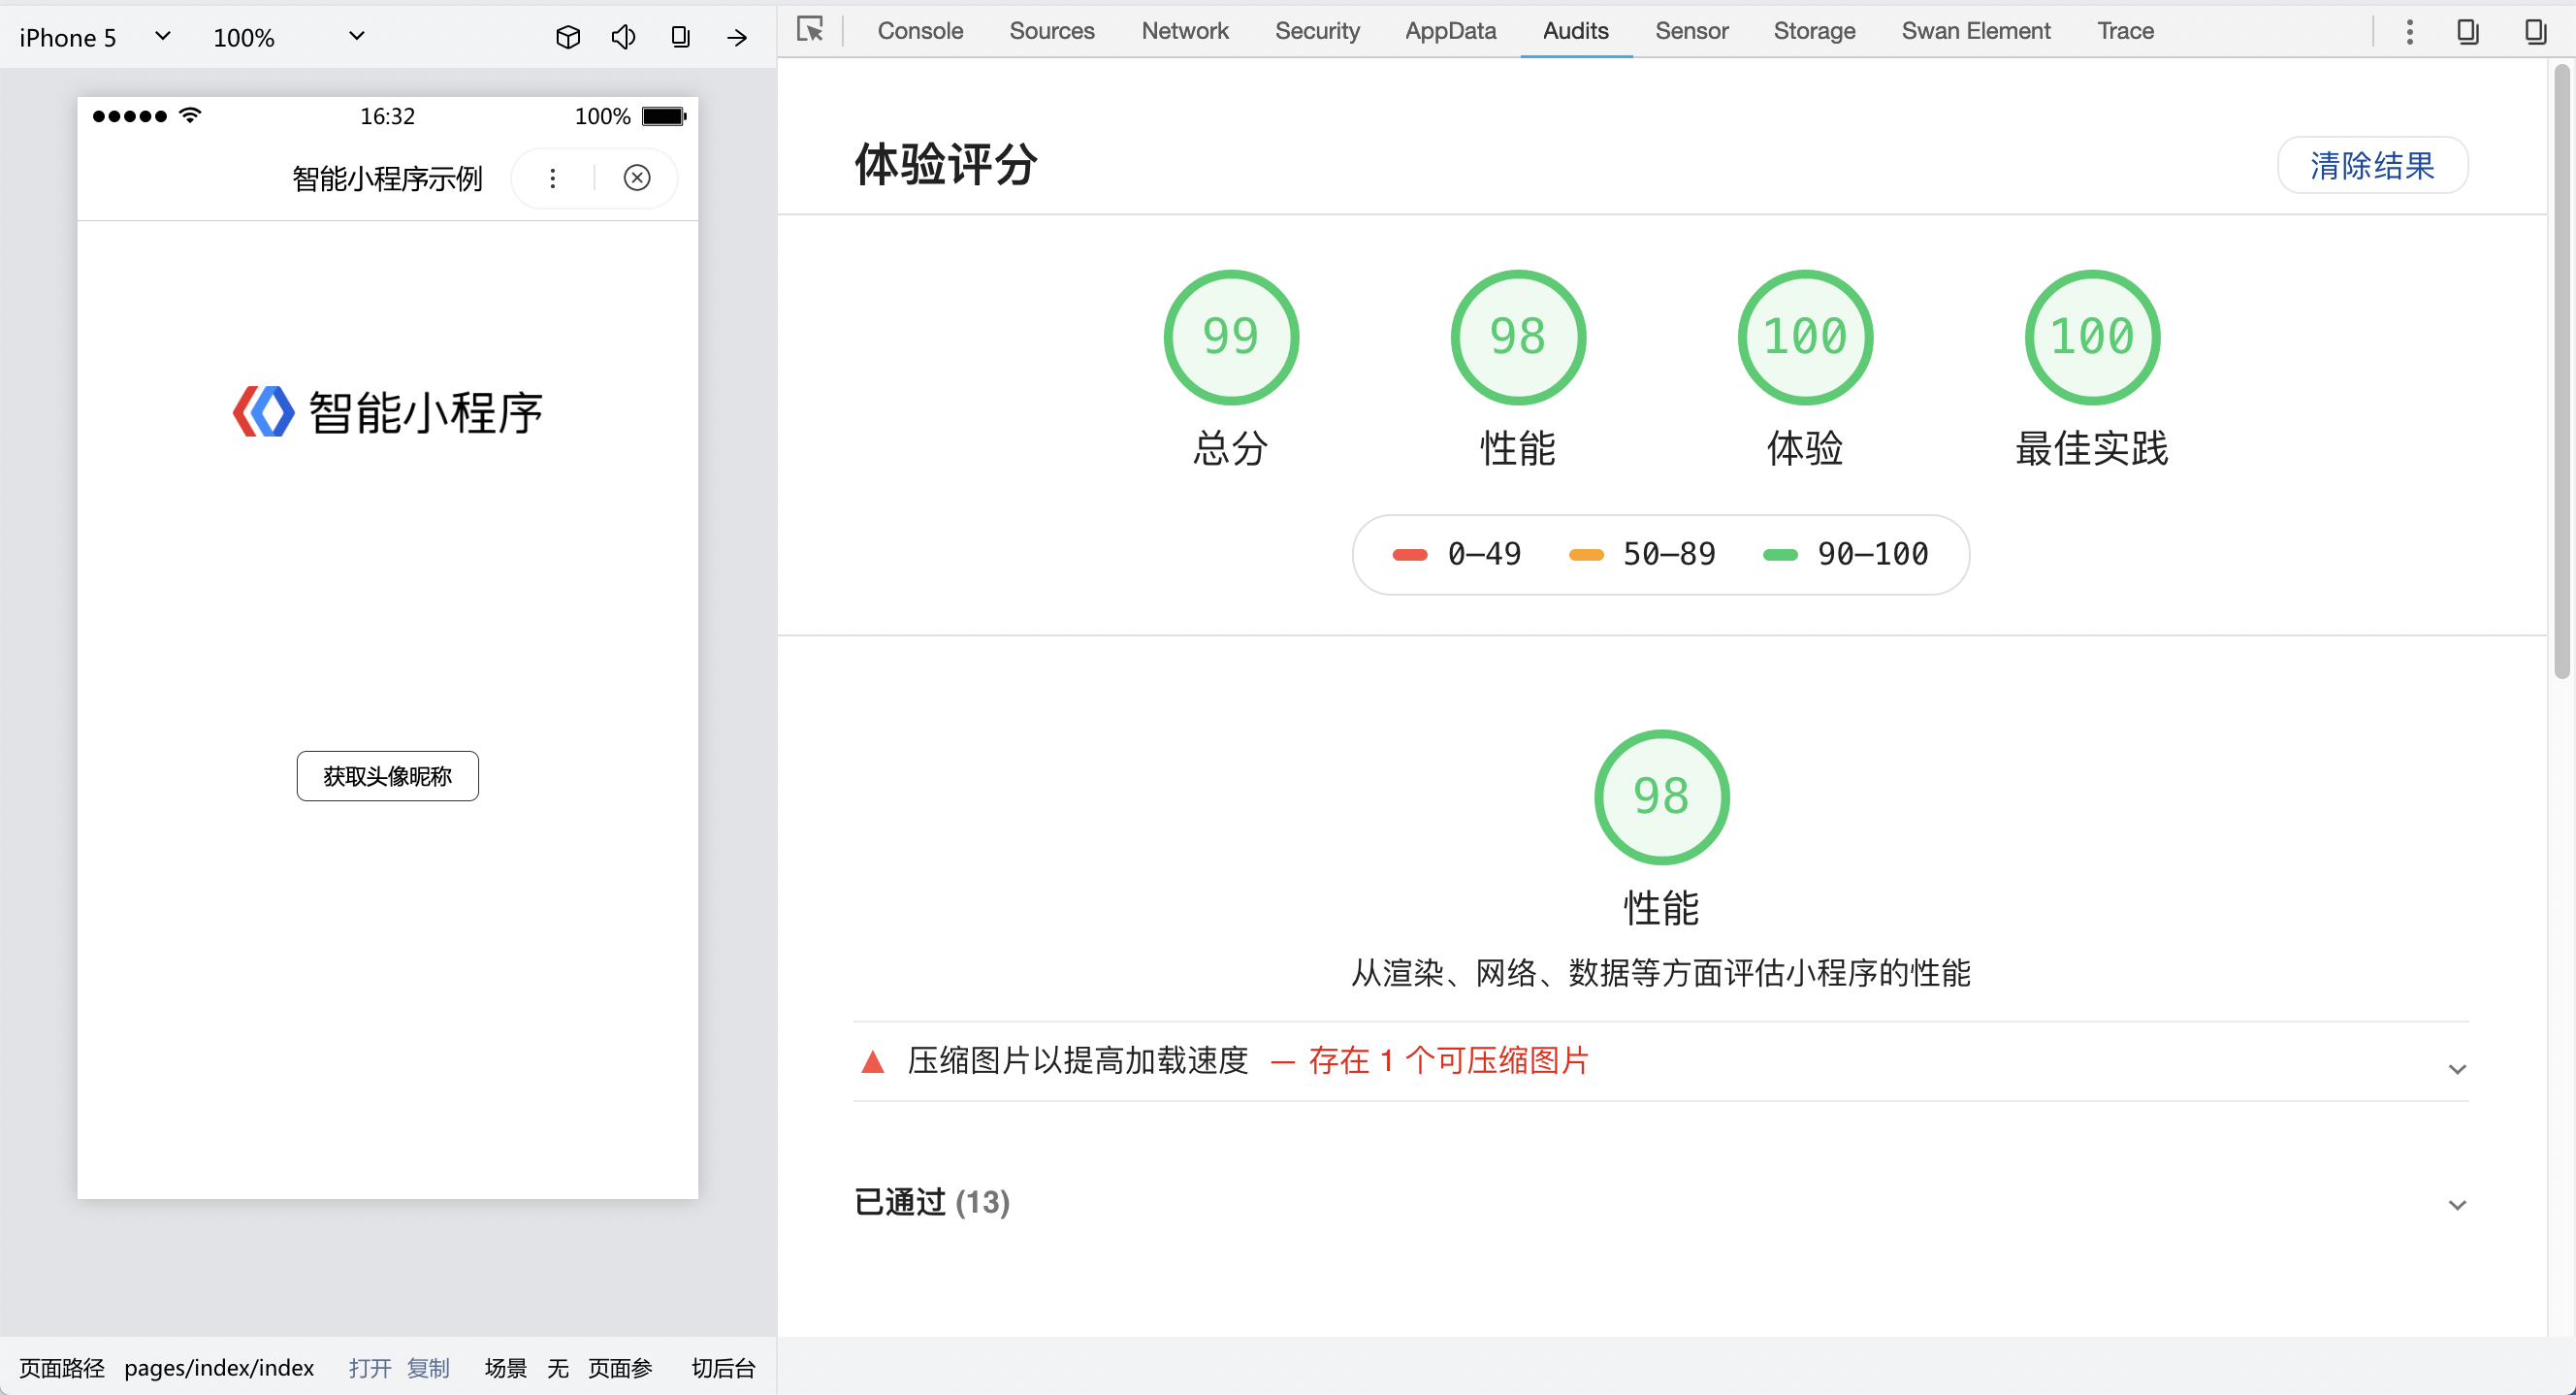Toggle the speaker sound icon
The height and width of the screenshot is (1395, 2576).
[x=623, y=38]
